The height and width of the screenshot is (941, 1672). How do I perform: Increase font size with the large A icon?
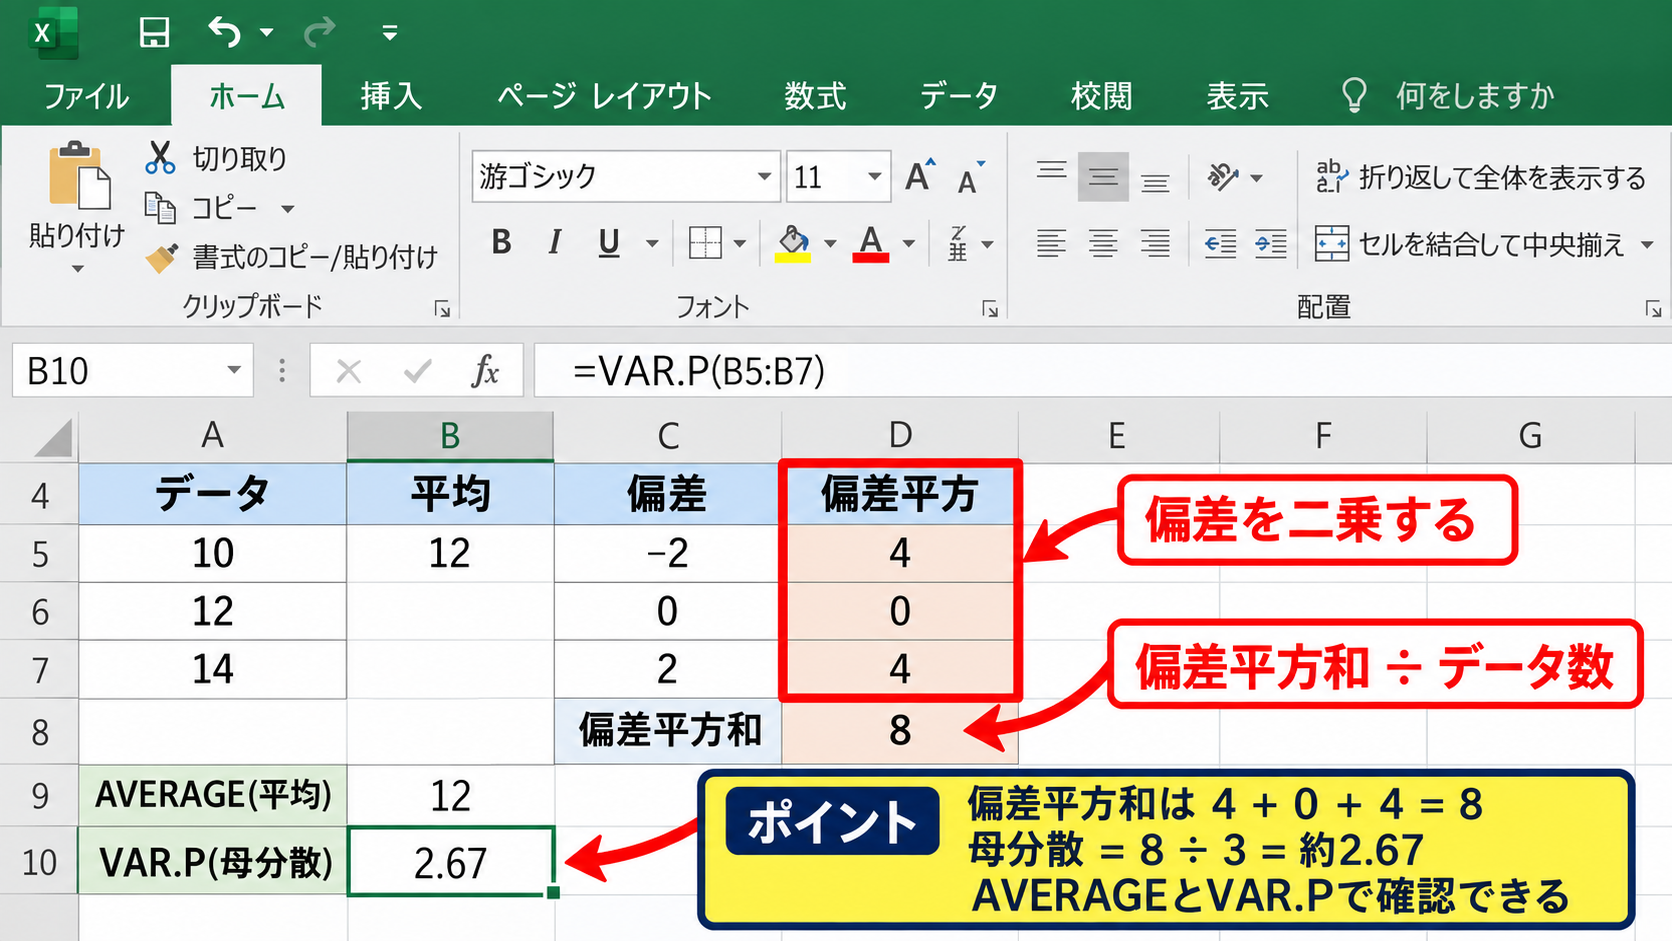click(x=919, y=176)
